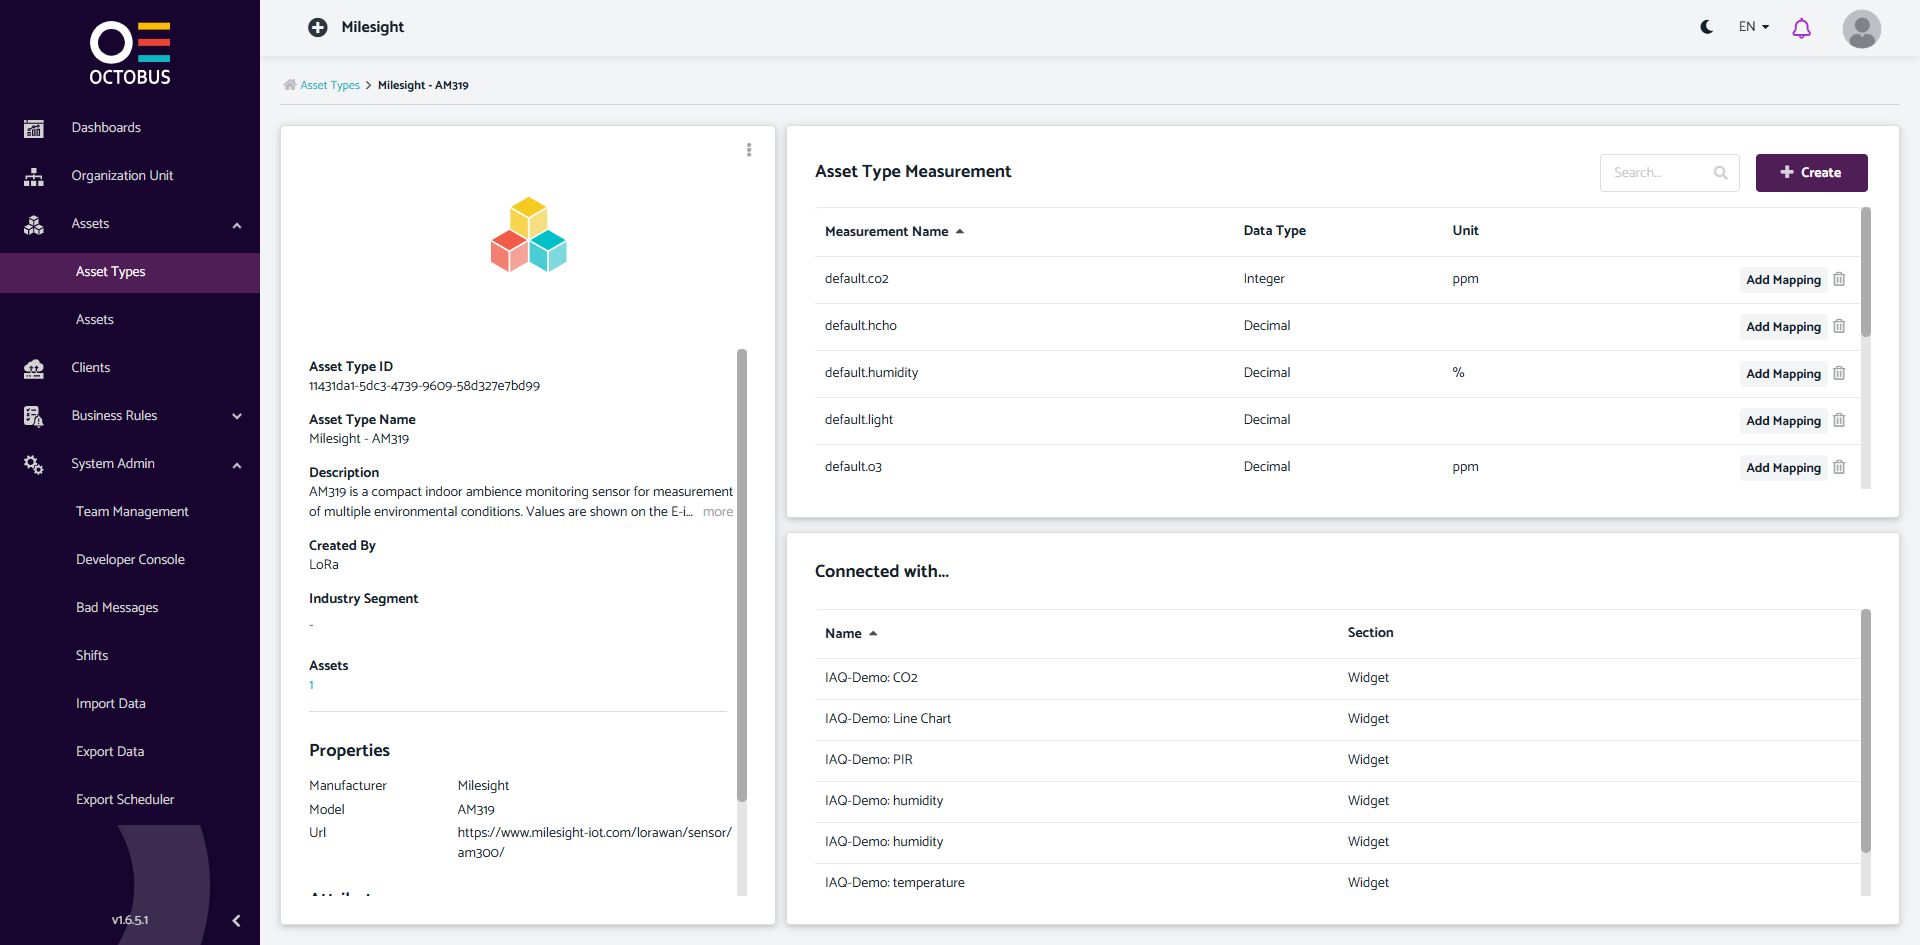The image size is (1920, 945).
Task: Select Asset Types in sidebar
Action: pos(130,272)
